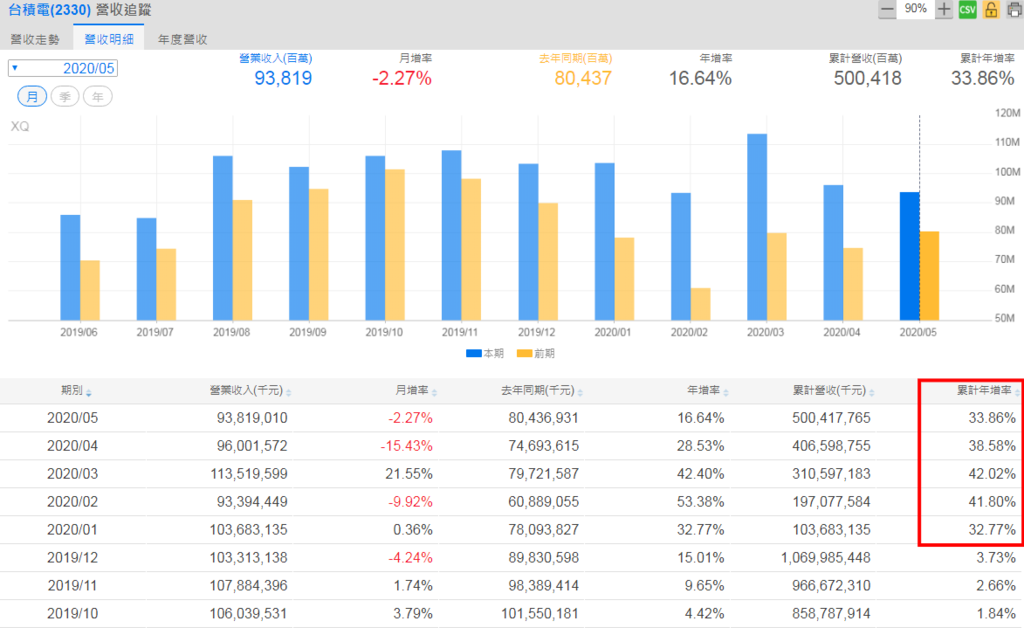Image resolution: width=1024 pixels, height=628 pixels.
Task: Click the cumulative revenue cell 310,597,183
Action: click(831, 474)
